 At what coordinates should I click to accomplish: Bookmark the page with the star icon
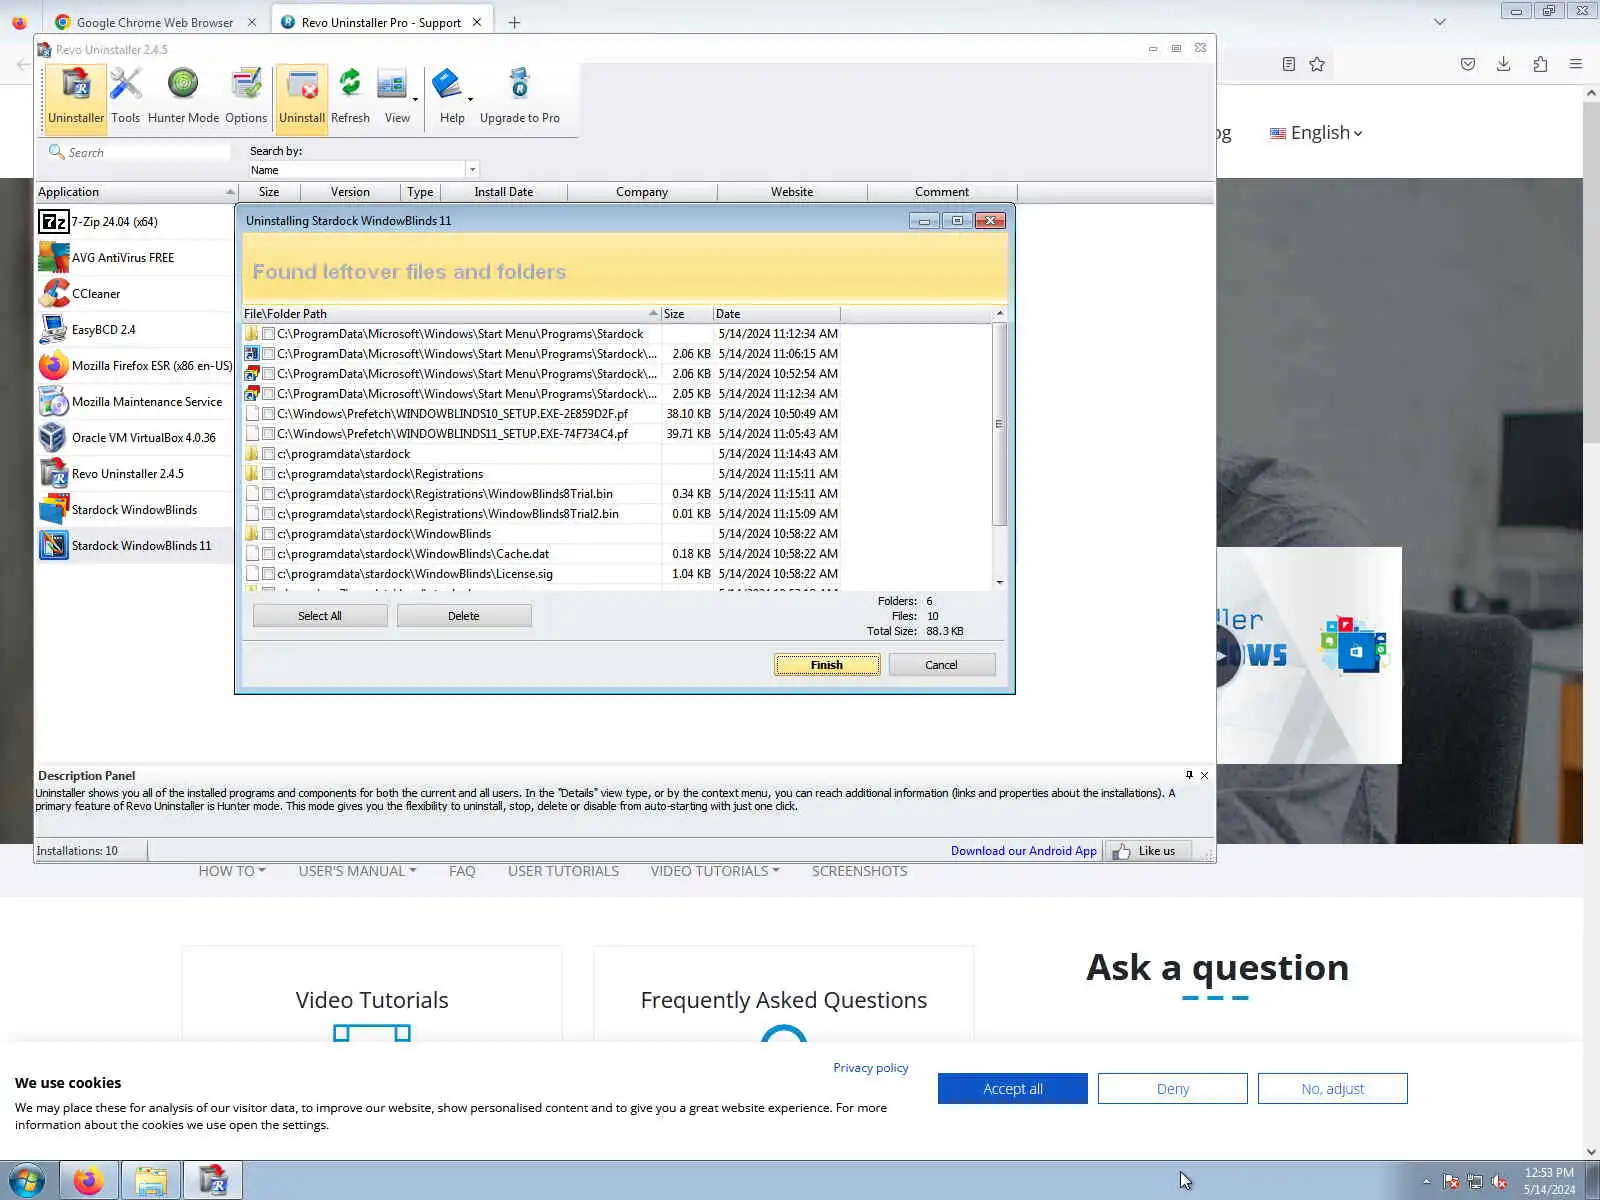point(1317,64)
